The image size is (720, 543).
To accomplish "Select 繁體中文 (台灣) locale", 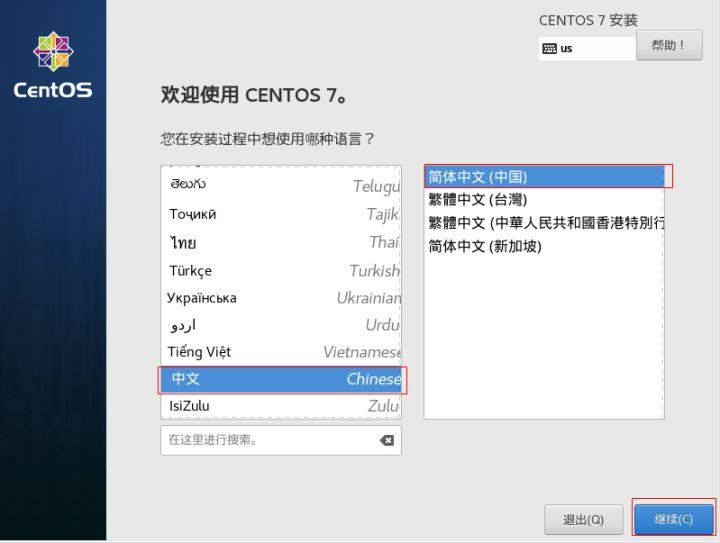I will pyautogui.click(x=543, y=200).
